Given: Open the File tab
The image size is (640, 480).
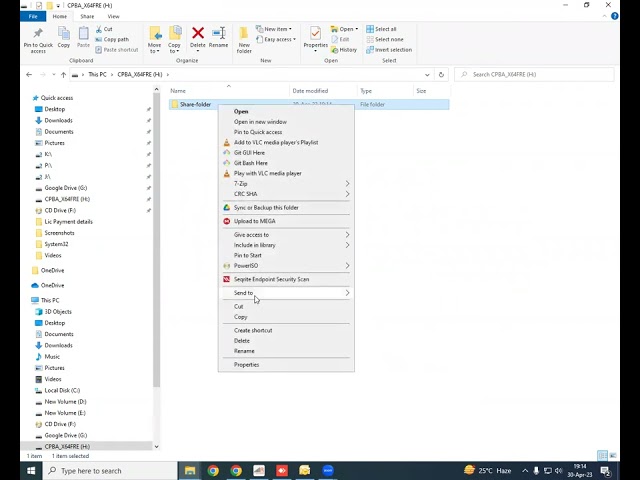Looking at the screenshot, I should tap(33, 16).
